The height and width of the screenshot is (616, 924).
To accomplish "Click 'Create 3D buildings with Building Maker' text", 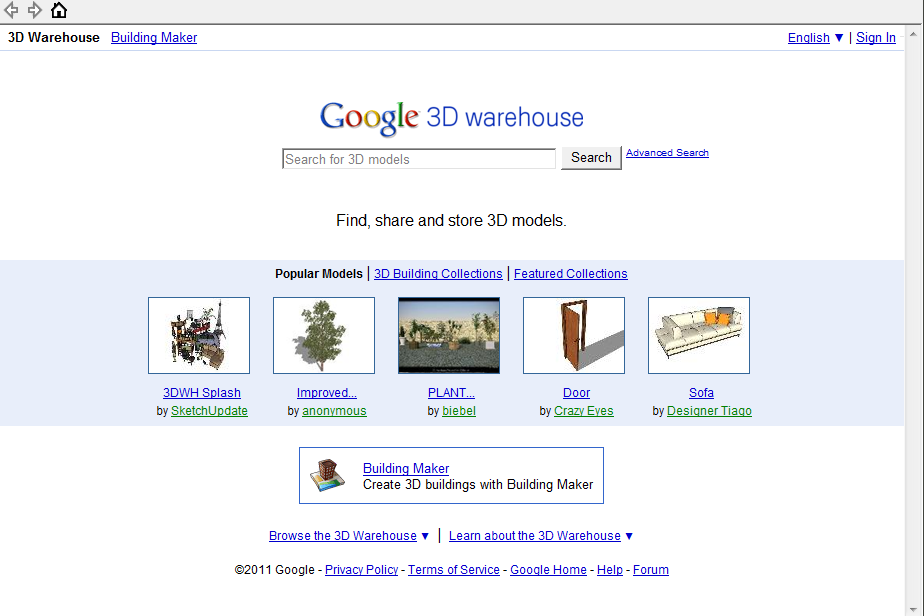I will tap(478, 485).
